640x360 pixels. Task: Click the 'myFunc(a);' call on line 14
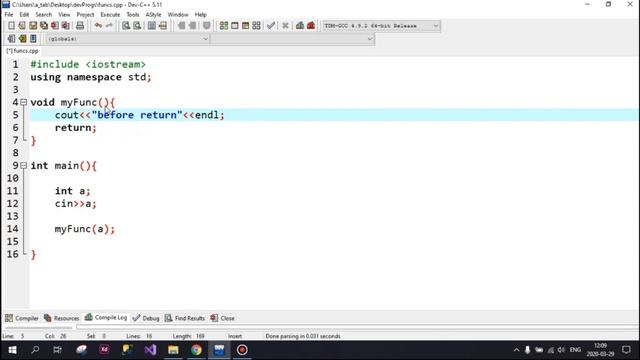[85, 229]
